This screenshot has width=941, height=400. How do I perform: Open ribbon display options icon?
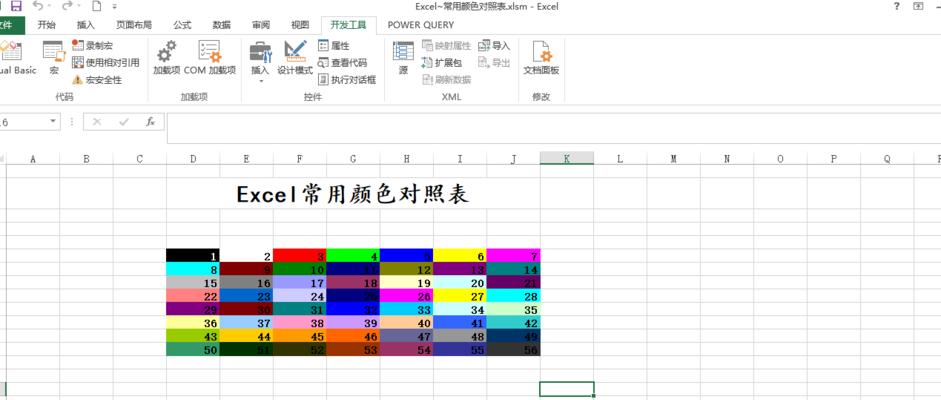[918, 7]
